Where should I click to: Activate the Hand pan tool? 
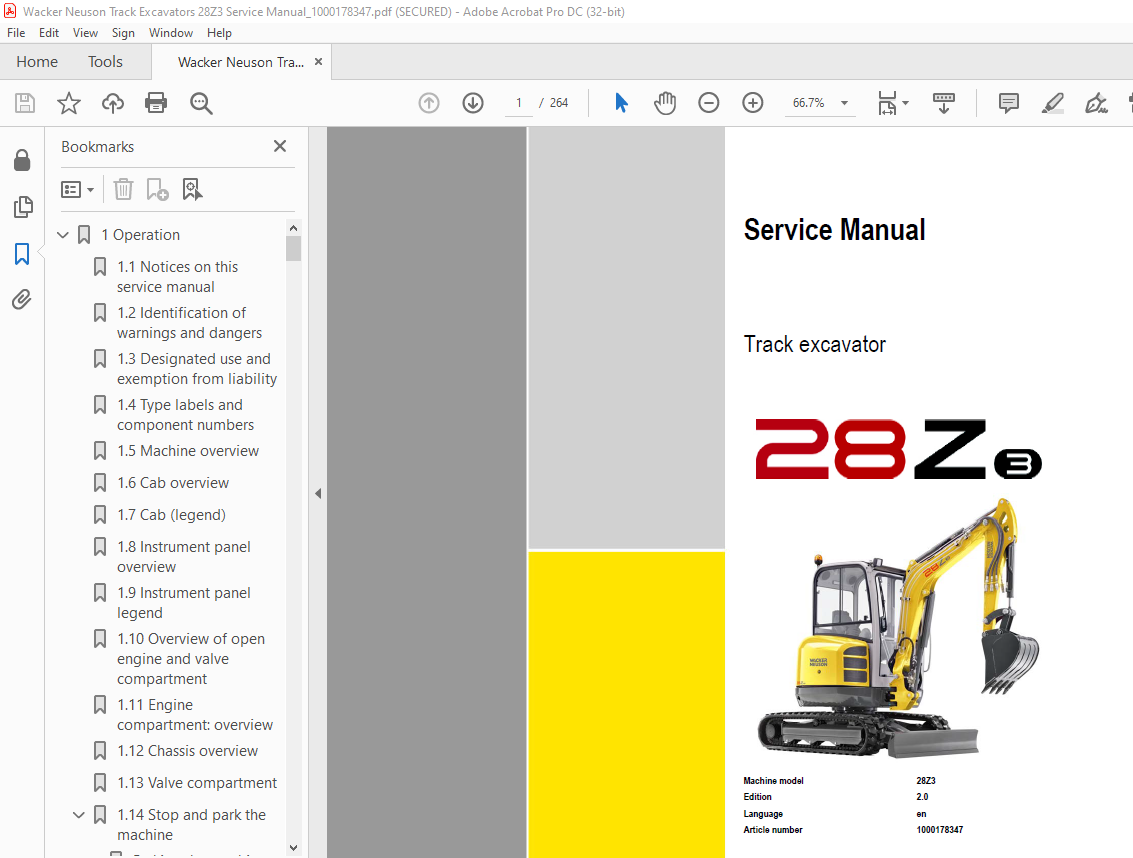pos(665,103)
